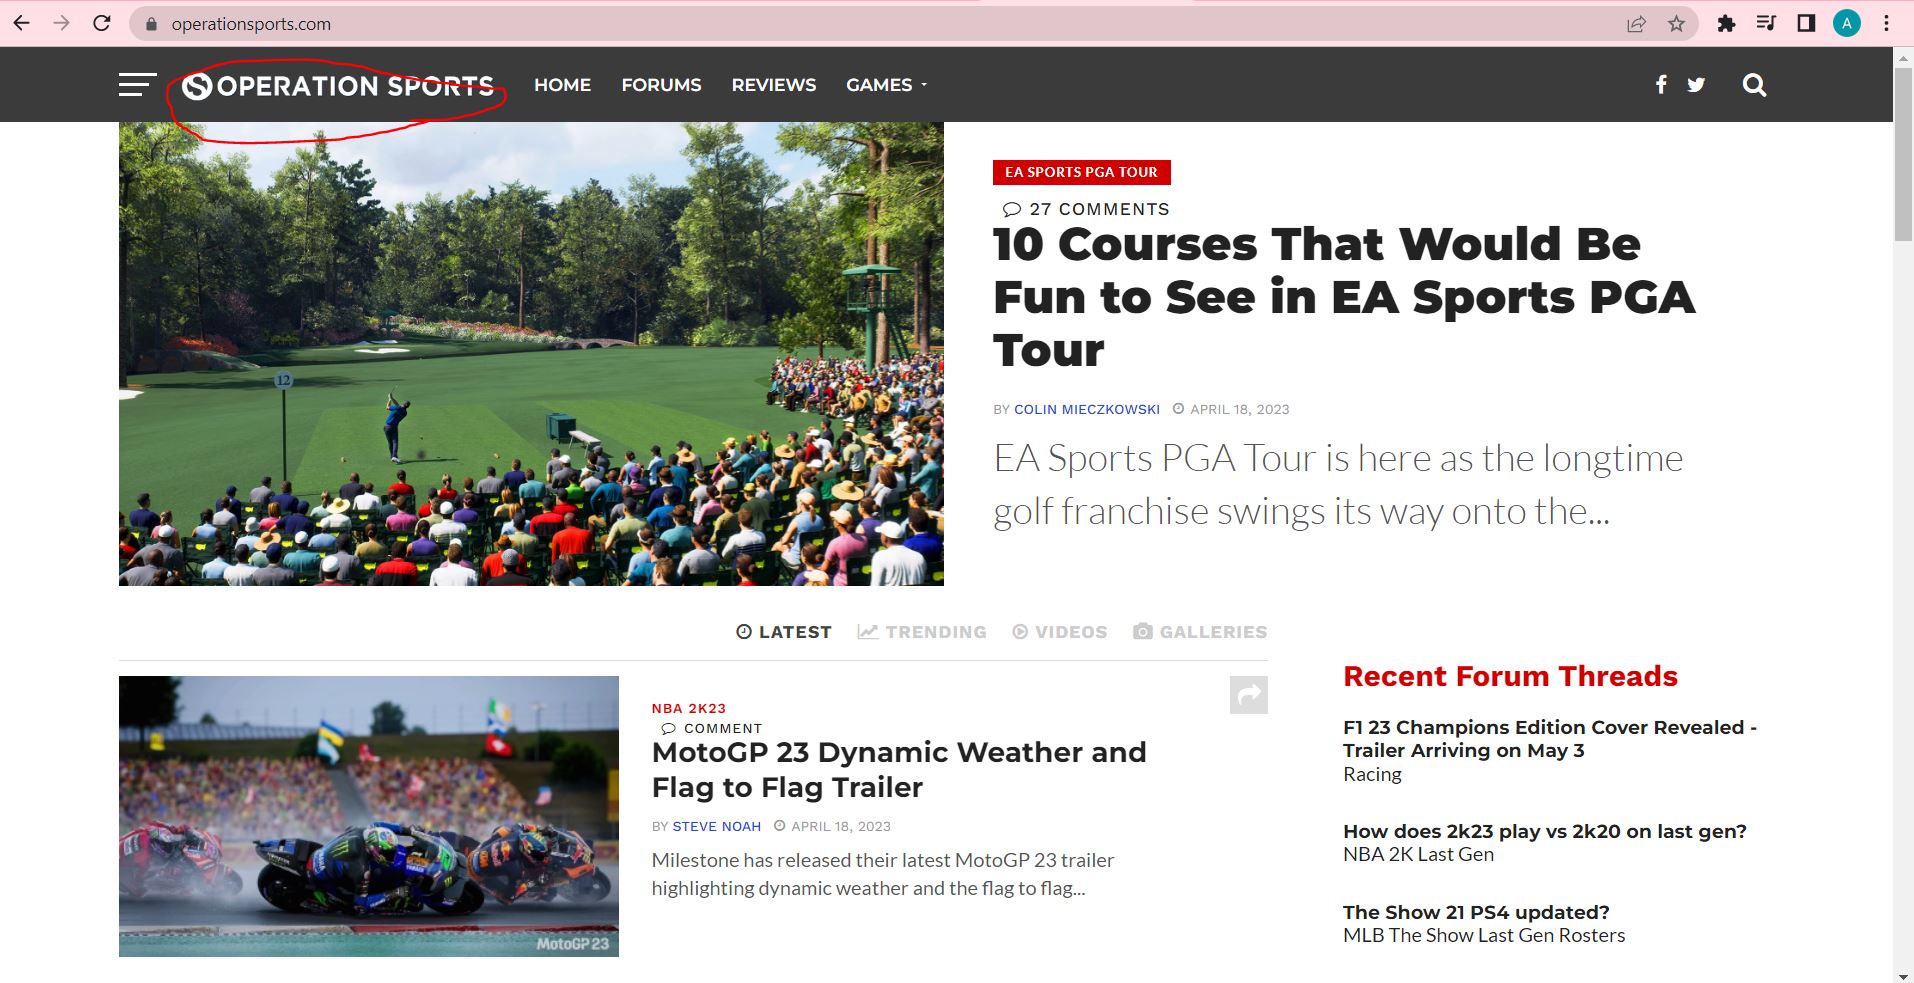Open FORUMS in the navigation bar
The image size is (1914, 983).
tap(661, 85)
